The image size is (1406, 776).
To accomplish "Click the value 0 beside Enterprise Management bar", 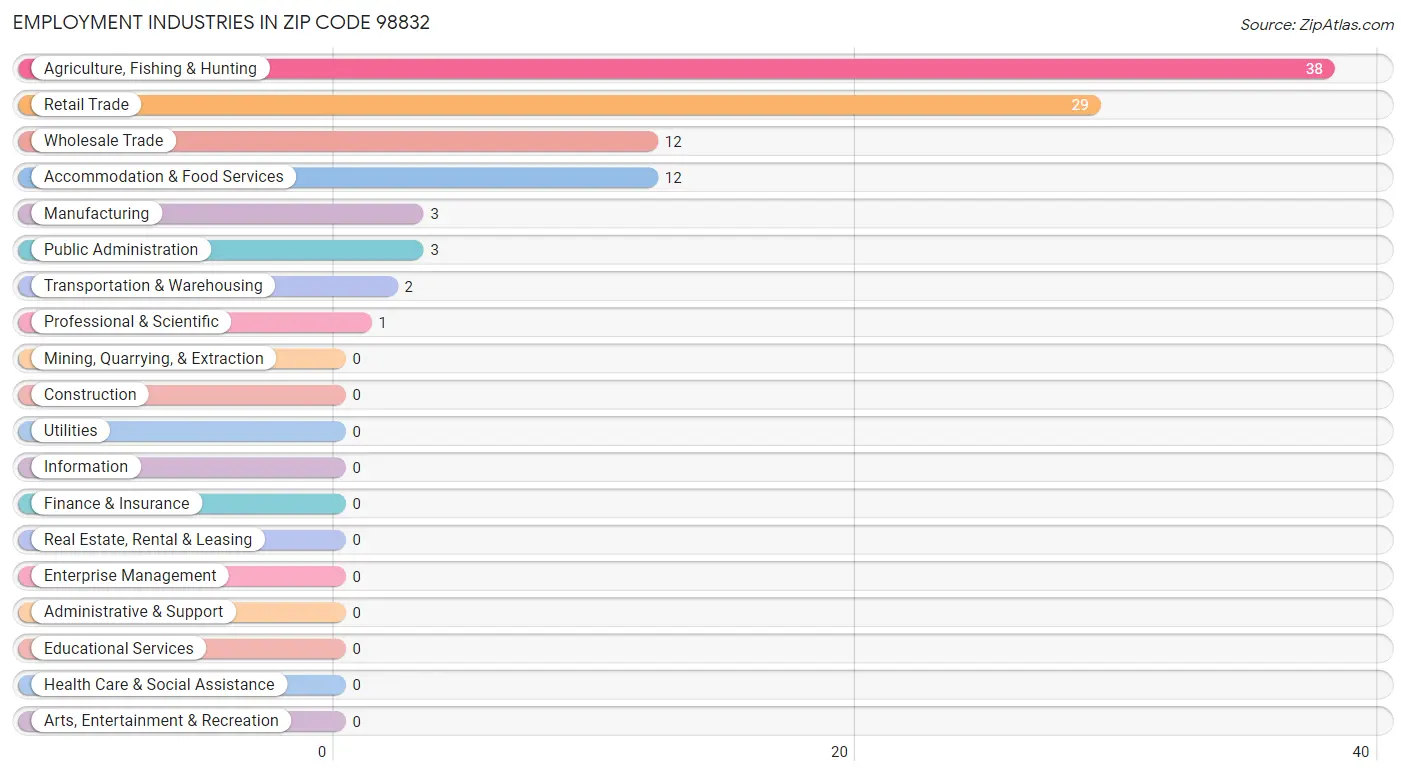I will pyautogui.click(x=356, y=576).
